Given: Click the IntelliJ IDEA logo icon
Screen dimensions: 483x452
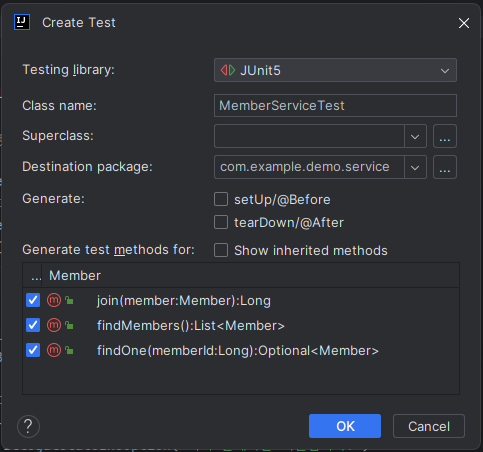Looking at the screenshot, I should pos(22,22).
